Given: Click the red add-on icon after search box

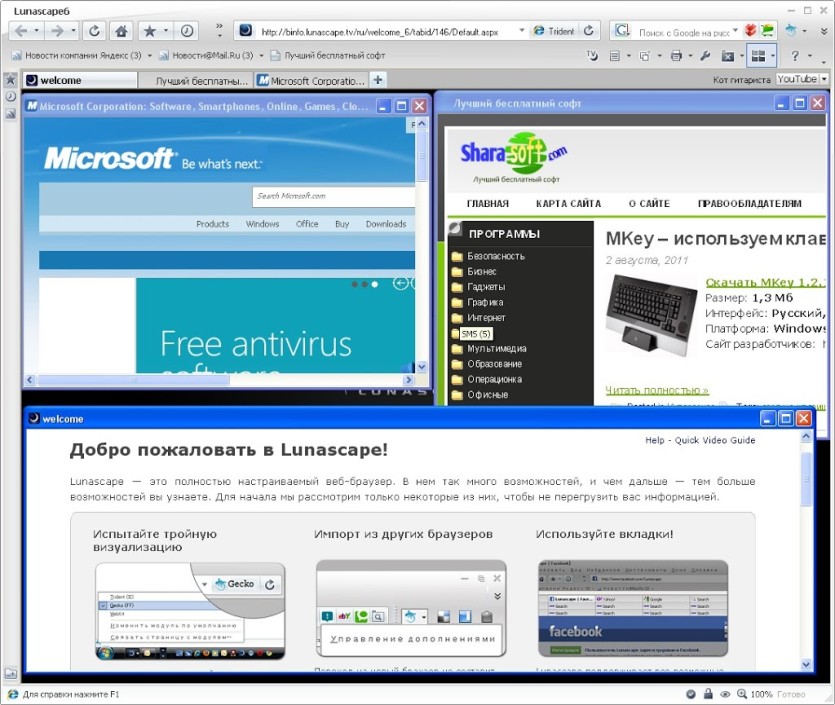Looking at the screenshot, I should 750,30.
